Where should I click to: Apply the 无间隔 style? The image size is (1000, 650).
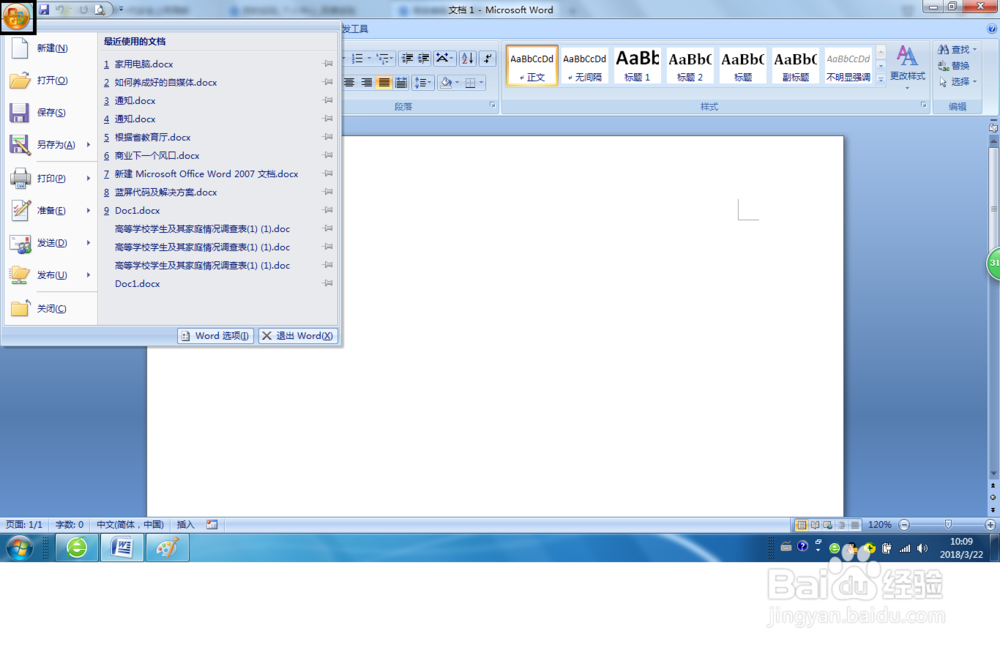(585, 66)
